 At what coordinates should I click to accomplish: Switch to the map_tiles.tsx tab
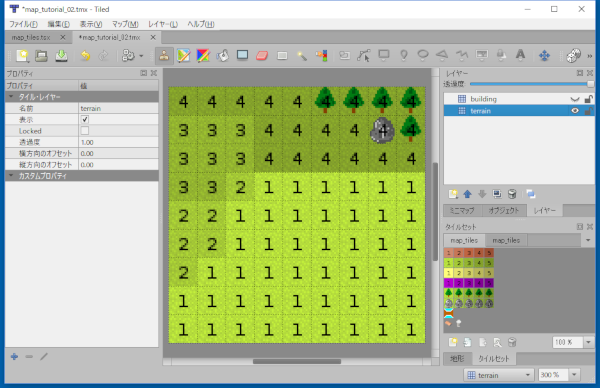click(x=31, y=37)
